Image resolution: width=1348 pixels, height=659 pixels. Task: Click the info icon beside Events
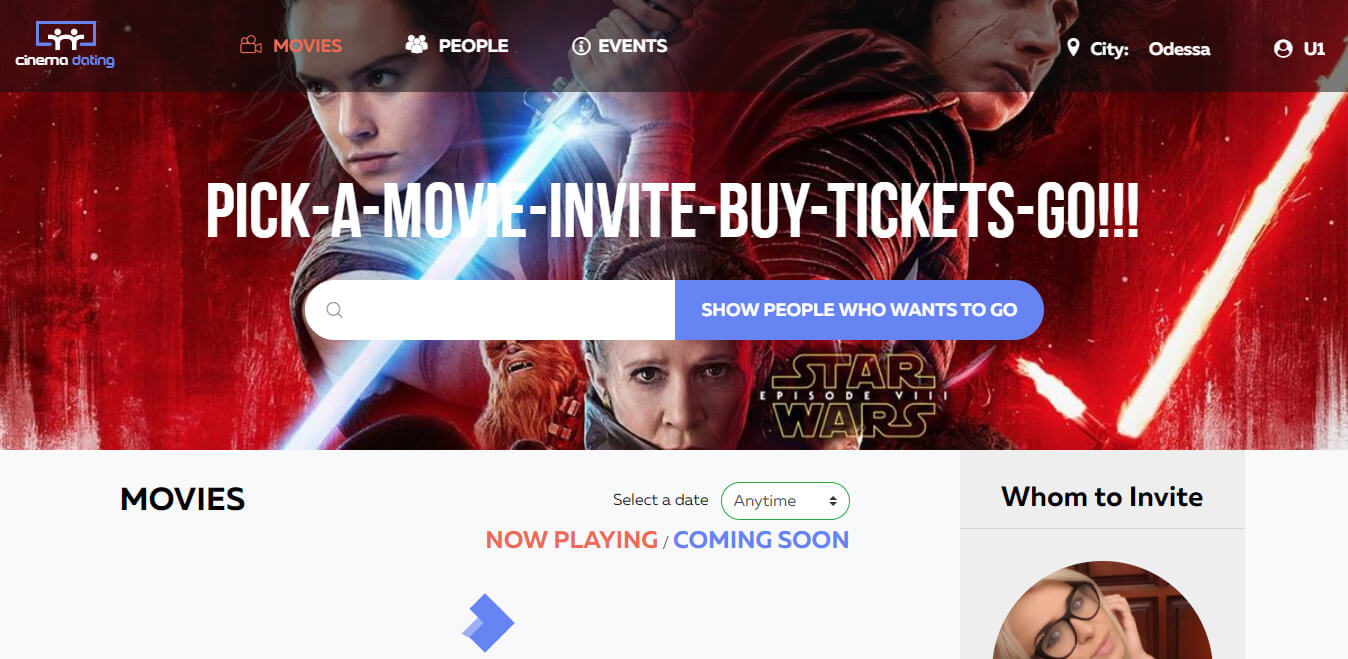pos(581,46)
